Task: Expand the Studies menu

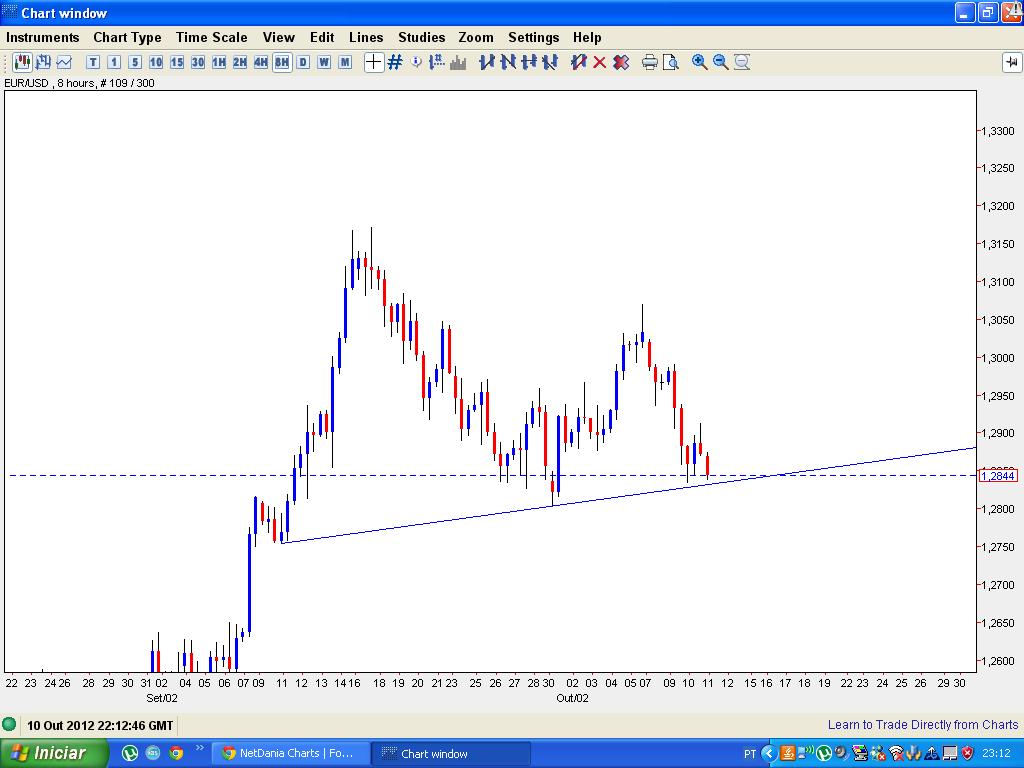Action: 422,37
